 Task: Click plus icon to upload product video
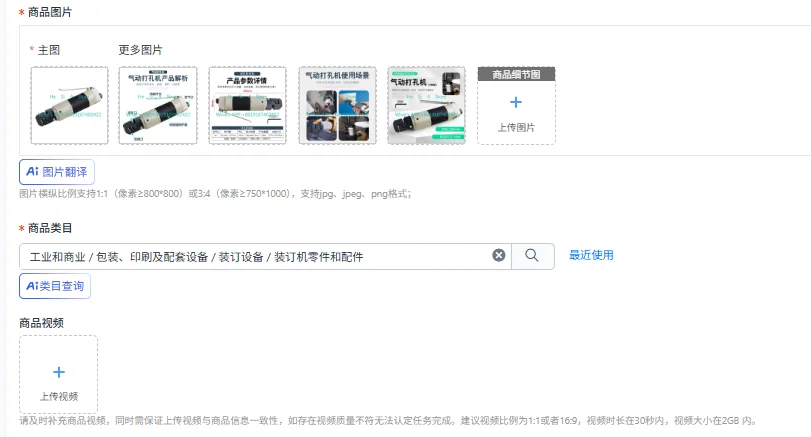(59, 372)
